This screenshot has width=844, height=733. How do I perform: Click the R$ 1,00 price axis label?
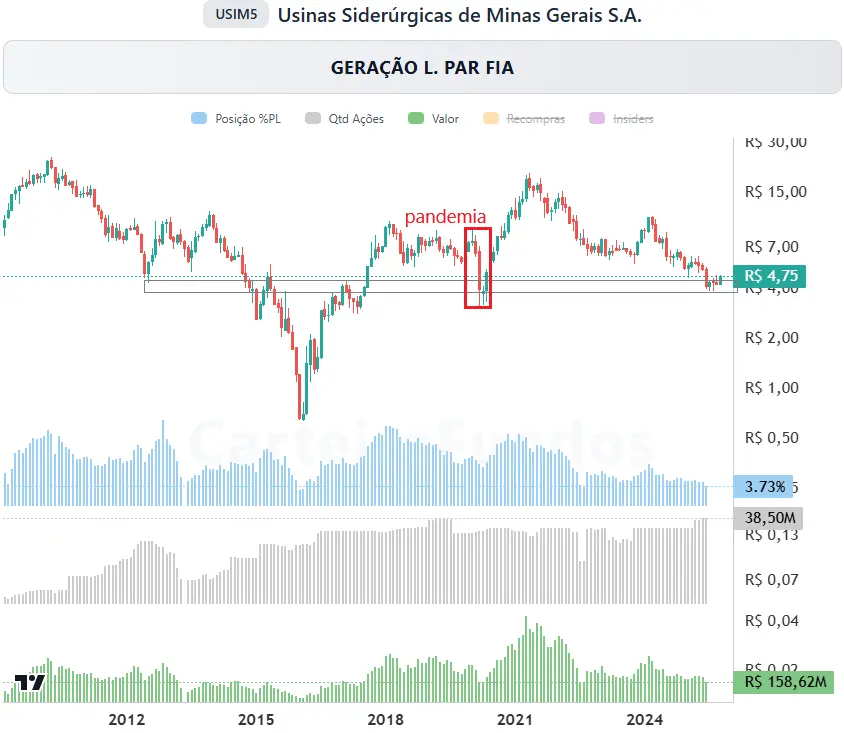coord(772,388)
